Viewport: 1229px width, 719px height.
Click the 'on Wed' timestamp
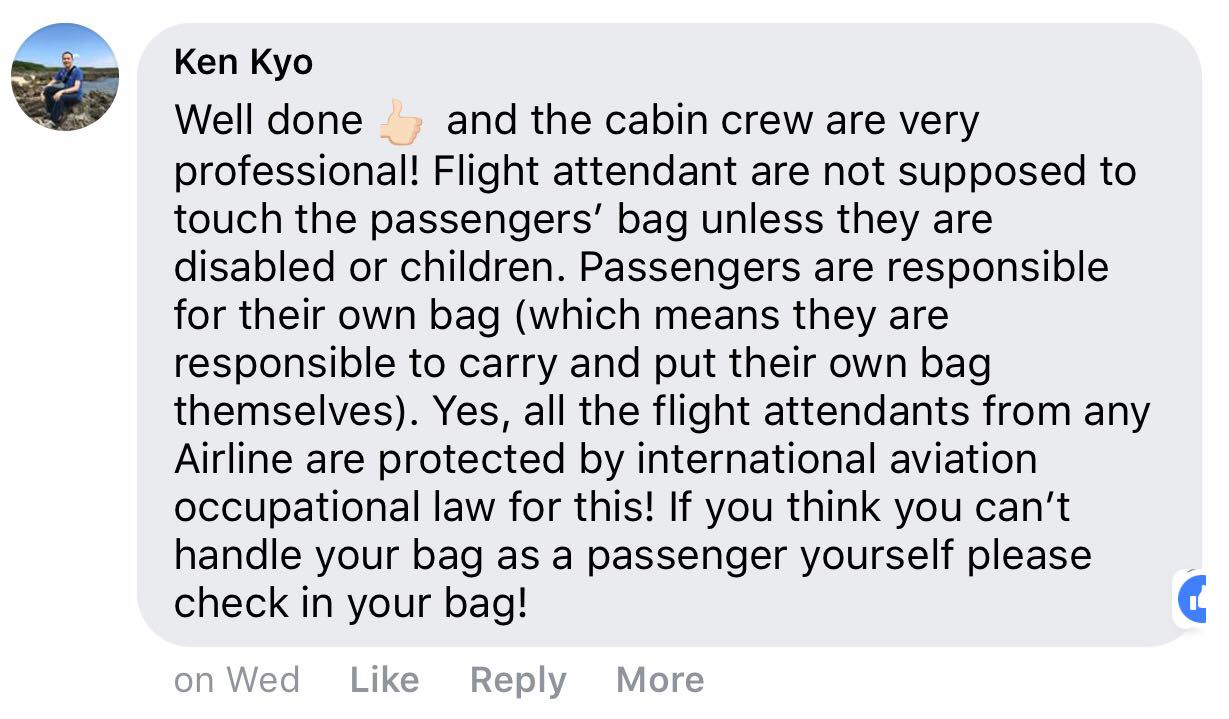pyautogui.click(x=237, y=680)
